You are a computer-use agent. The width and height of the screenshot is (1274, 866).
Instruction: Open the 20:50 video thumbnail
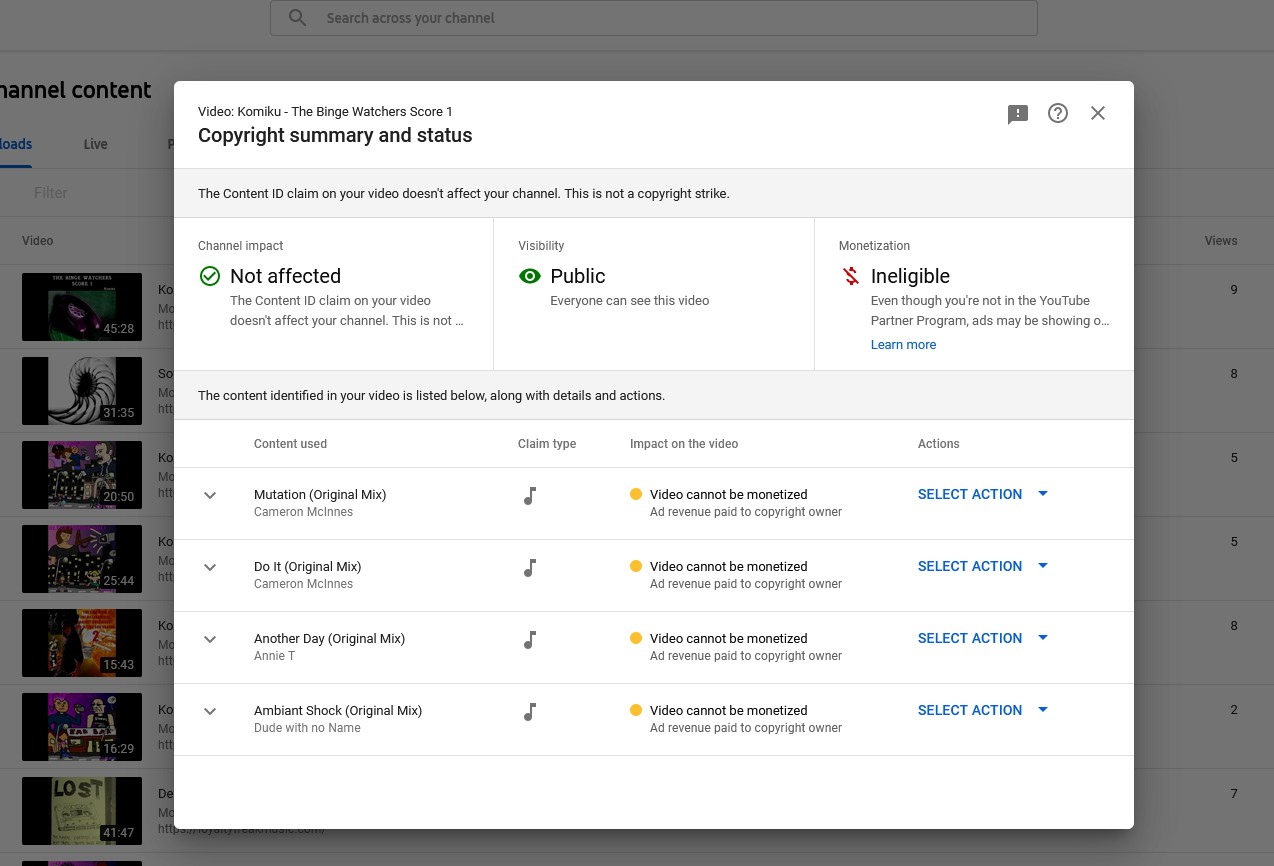82,475
